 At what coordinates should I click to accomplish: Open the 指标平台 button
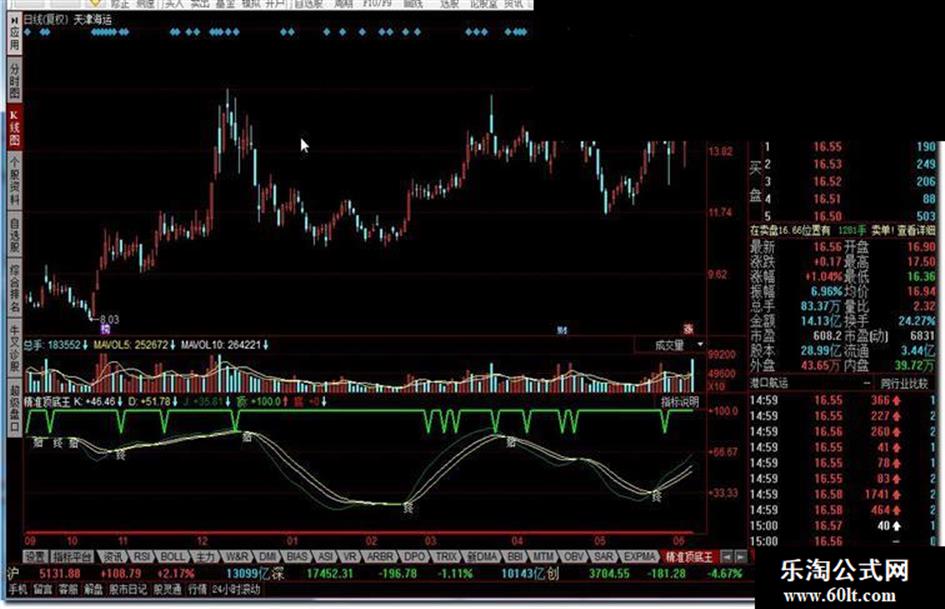72,557
